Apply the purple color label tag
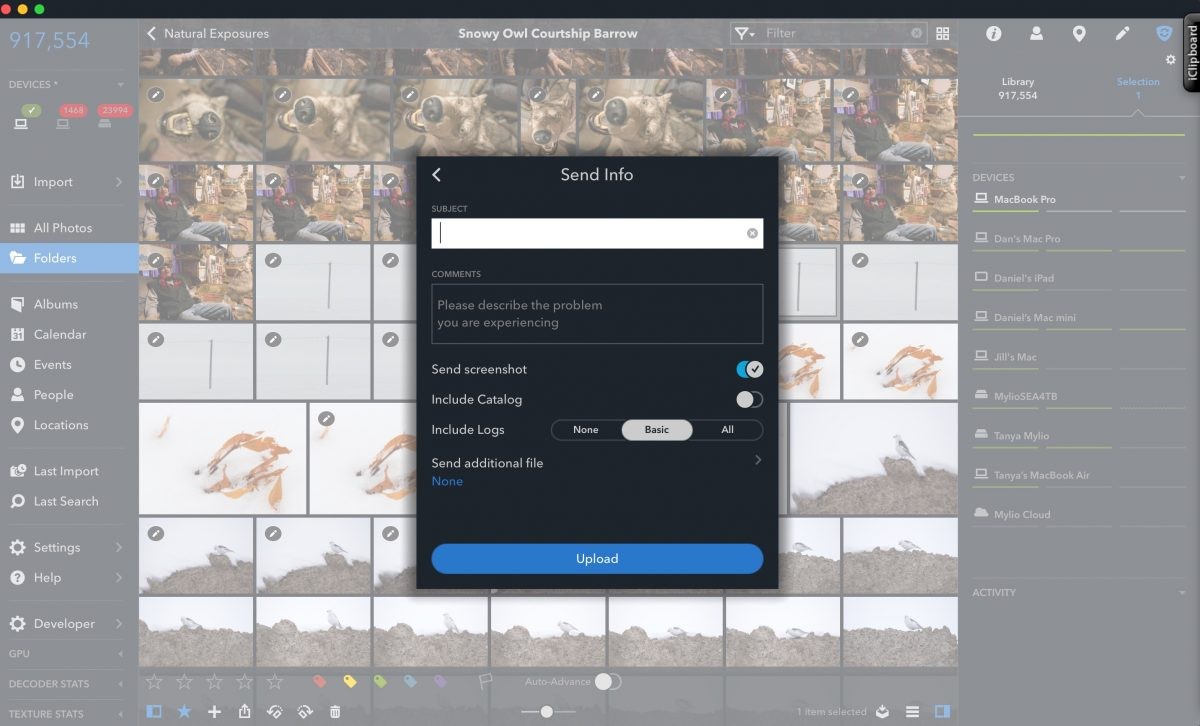1200x726 pixels. coord(440,681)
